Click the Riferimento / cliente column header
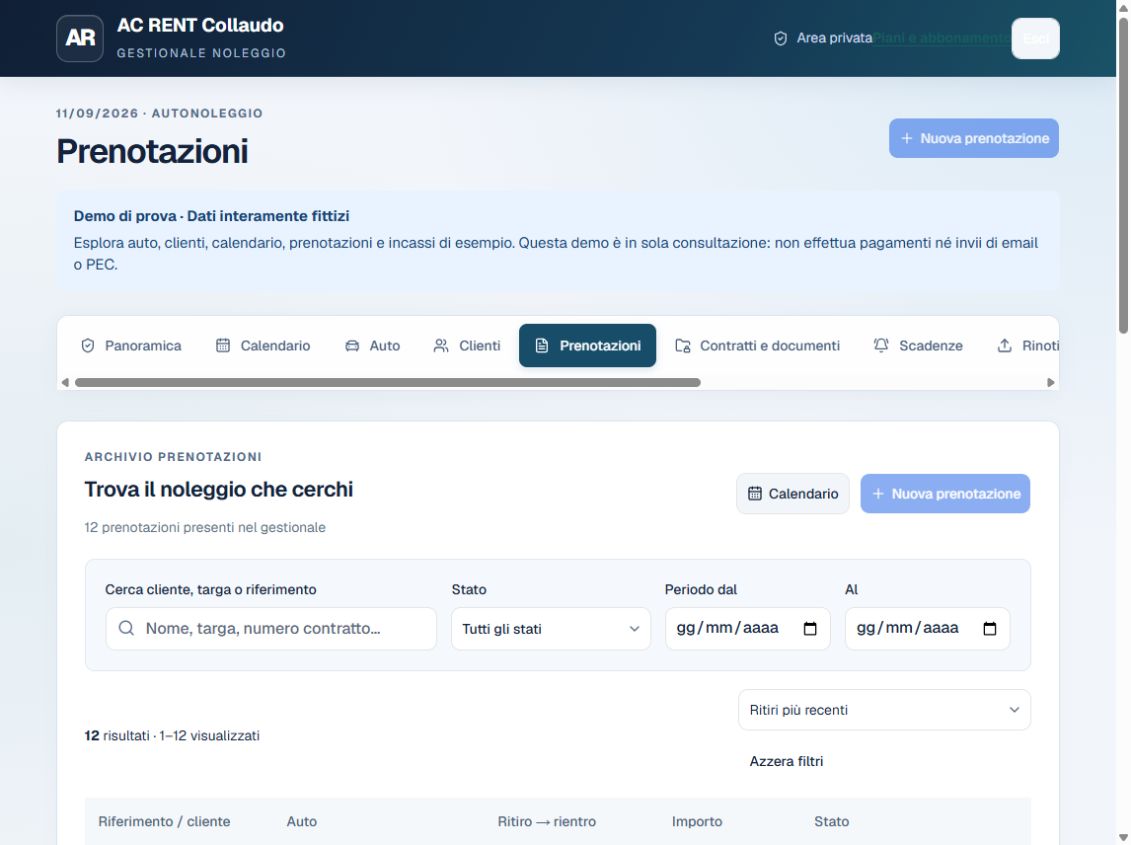Image resolution: width=1131 pixels, height=845 pixels. [x=164, y=821]
